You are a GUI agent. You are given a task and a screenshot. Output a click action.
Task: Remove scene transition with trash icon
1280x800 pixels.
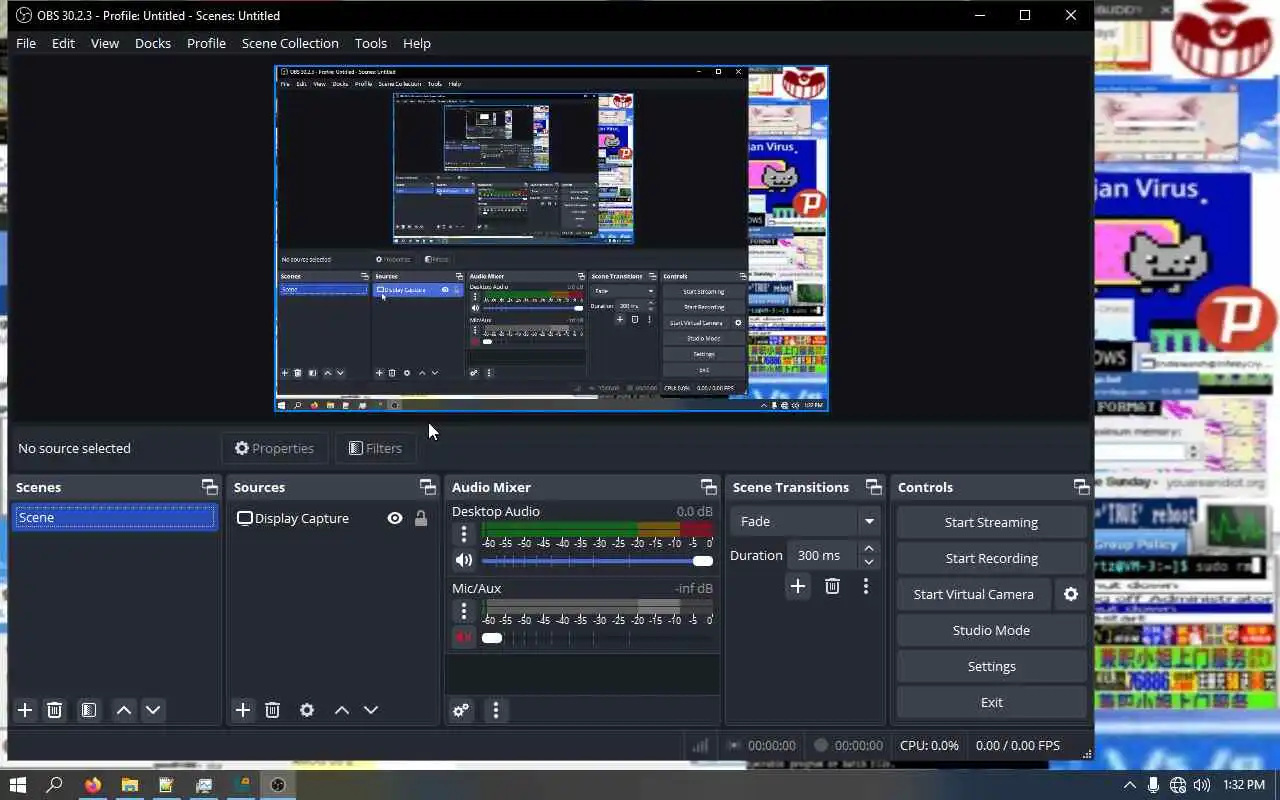(832, 586)
